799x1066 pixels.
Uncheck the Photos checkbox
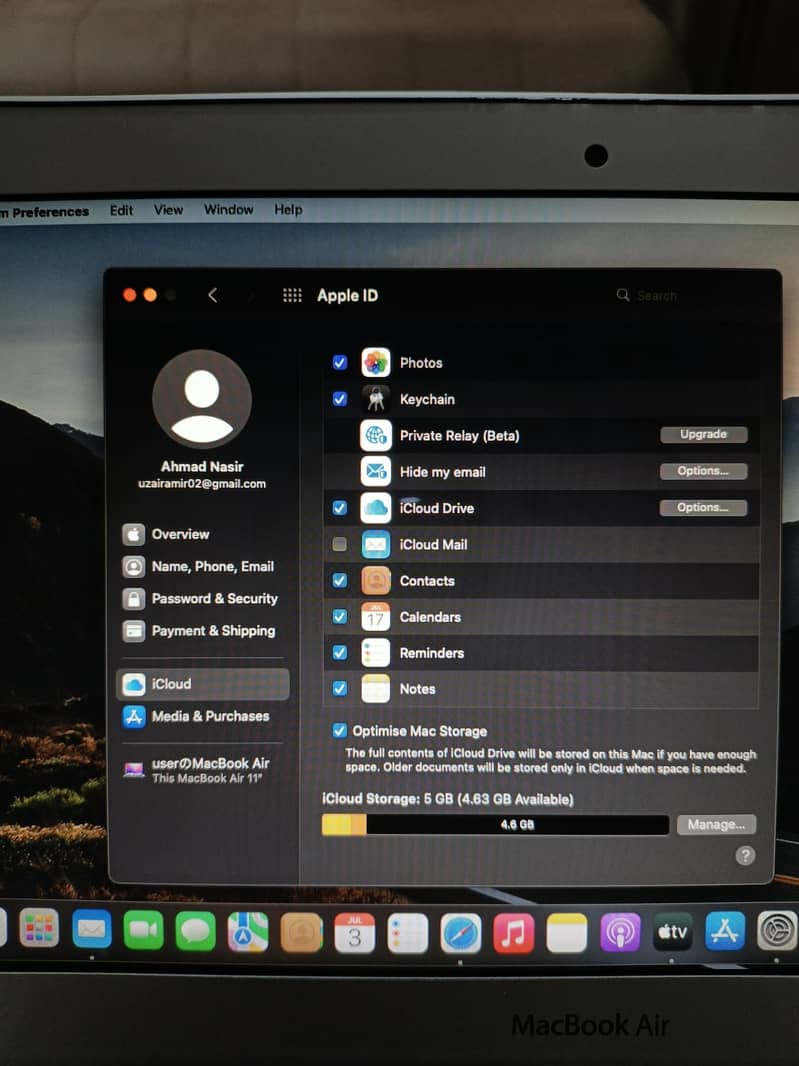[x=340, y=362]
